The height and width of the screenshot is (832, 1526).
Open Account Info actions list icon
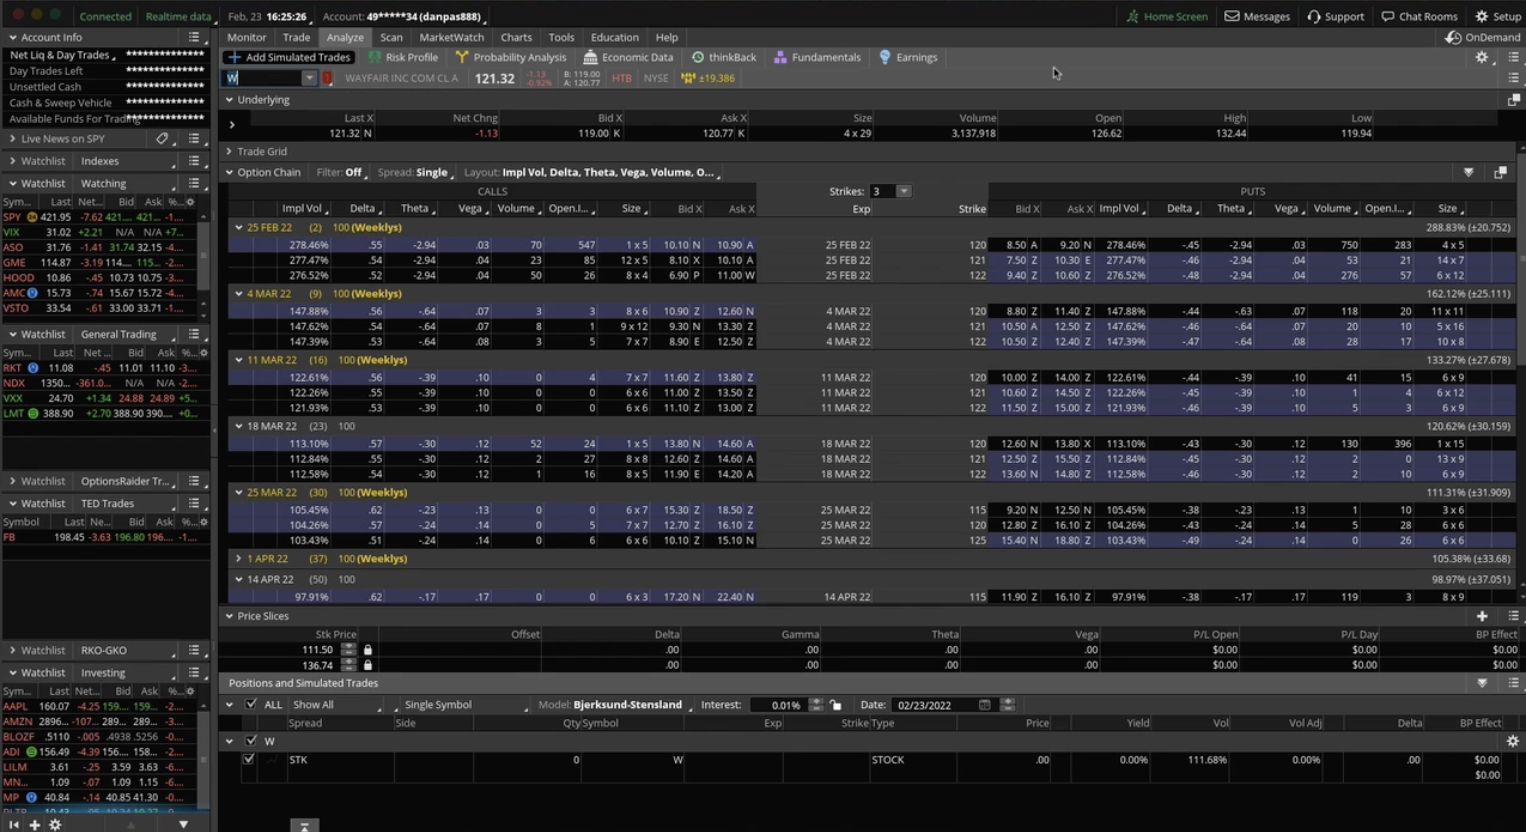coord(194,37)
